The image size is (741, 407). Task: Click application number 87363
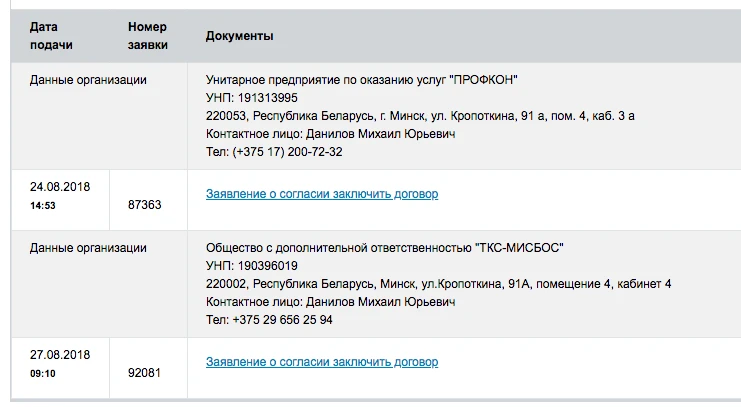click(x=145, y=205)
